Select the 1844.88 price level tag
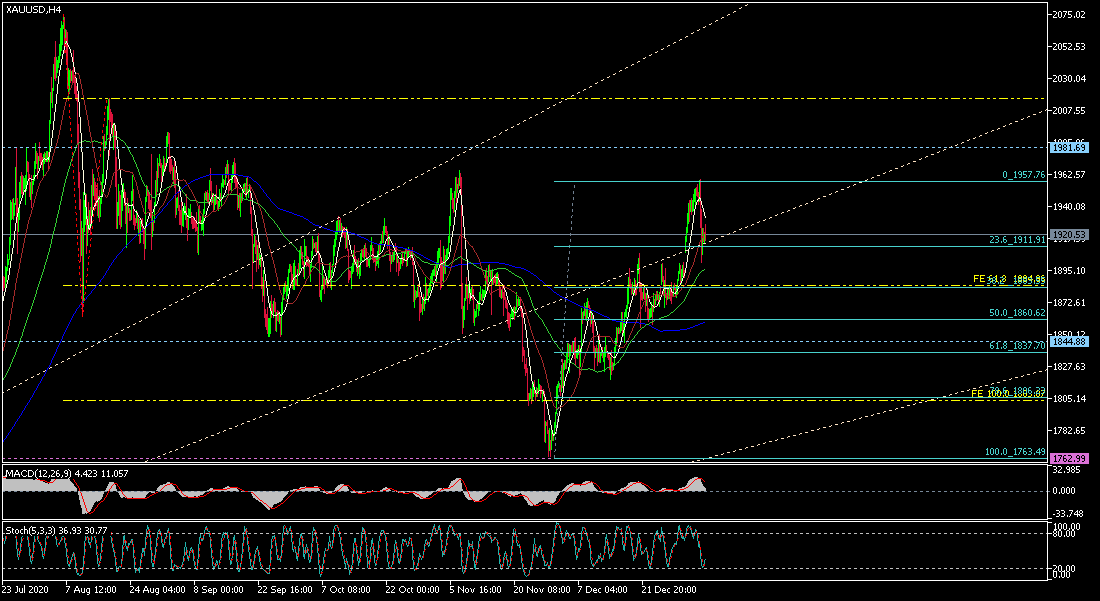This screenshot has height=601, width=1100. [1068, 341]
